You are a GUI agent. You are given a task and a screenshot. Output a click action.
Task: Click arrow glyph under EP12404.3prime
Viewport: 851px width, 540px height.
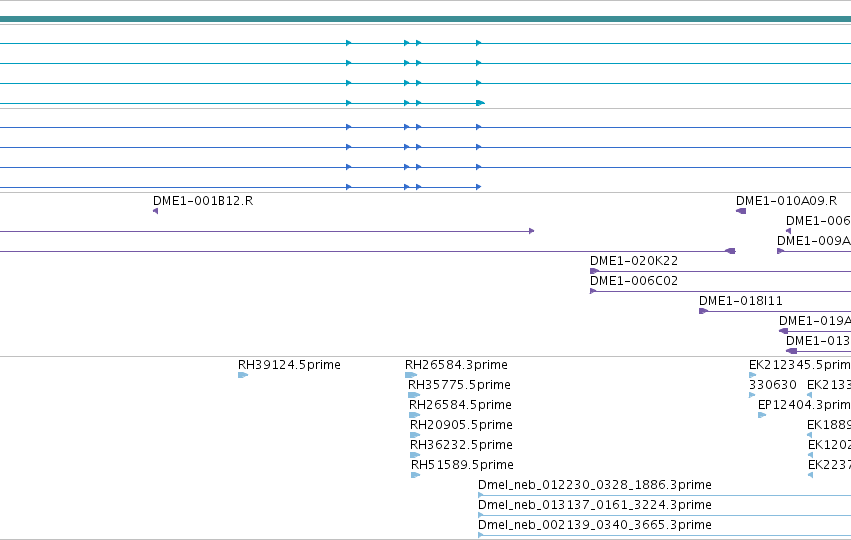[x=762, y=415]
